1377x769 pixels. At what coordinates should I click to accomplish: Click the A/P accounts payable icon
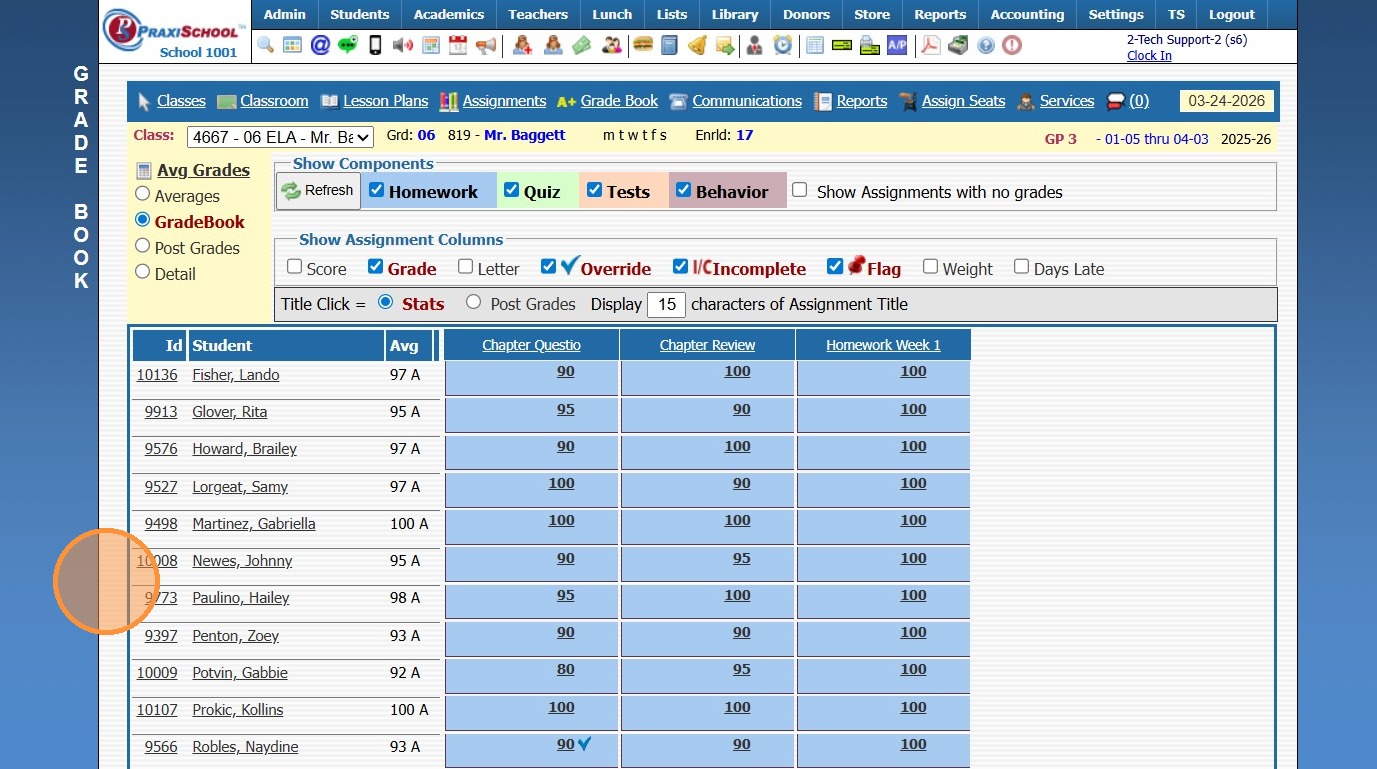tap(897, 45)
